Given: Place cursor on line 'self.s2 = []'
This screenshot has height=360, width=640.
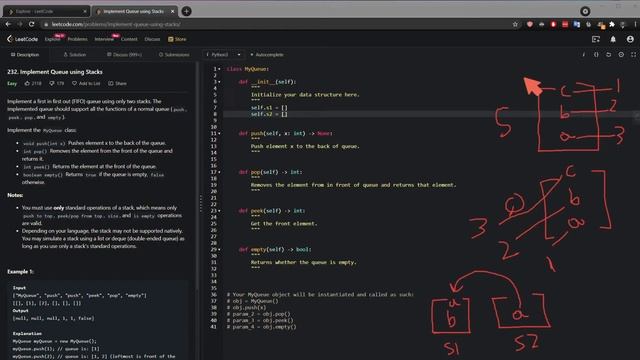Looking at the screenshot, I should point(269,114).
